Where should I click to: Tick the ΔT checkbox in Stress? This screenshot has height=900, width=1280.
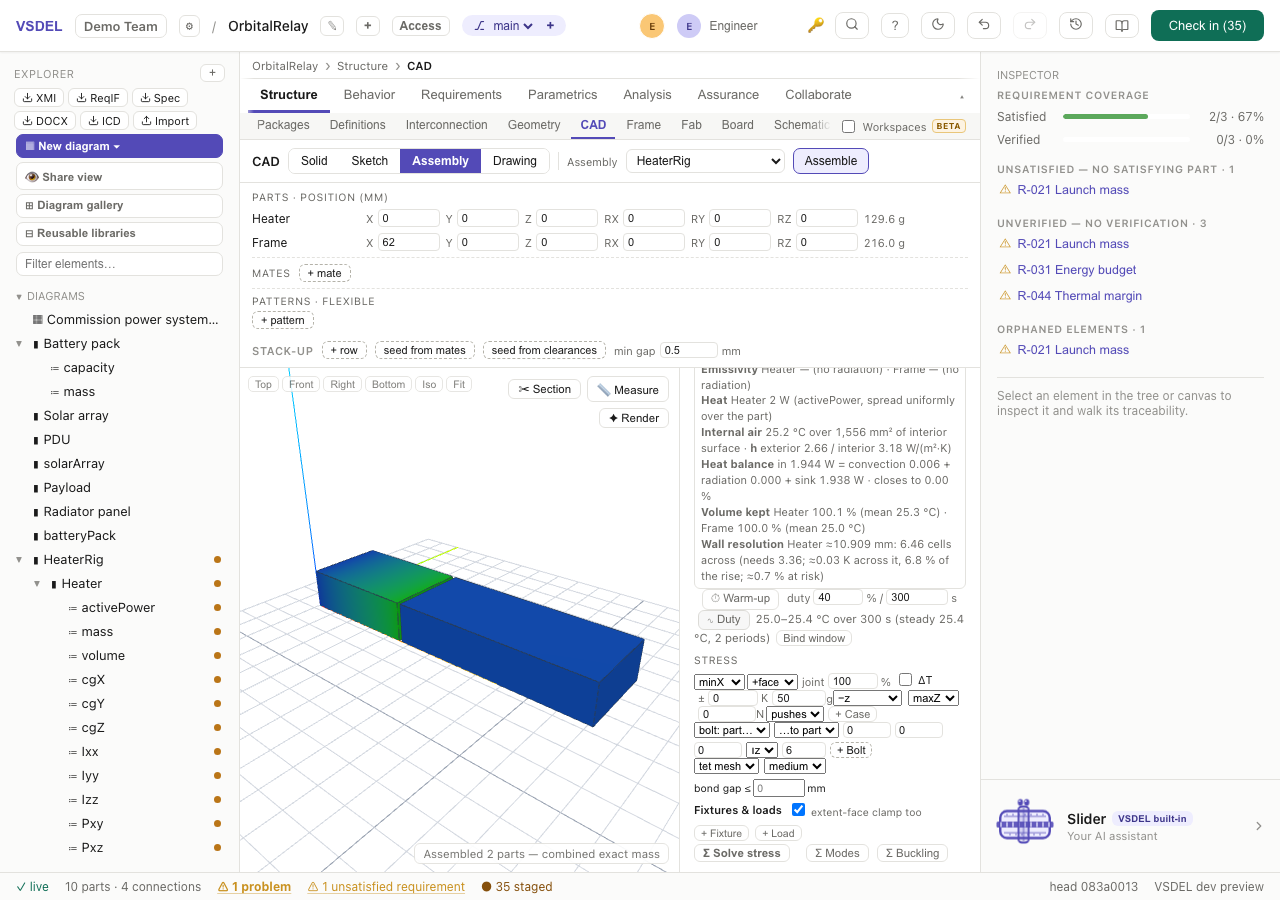(906, 680)
